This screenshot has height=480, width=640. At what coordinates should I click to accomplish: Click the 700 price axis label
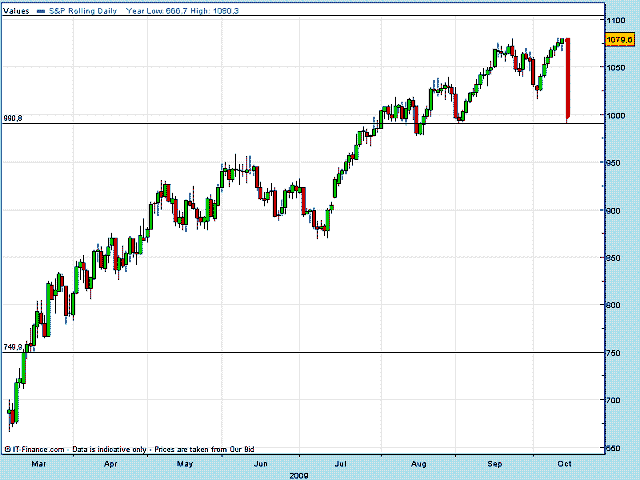[613, 400]
